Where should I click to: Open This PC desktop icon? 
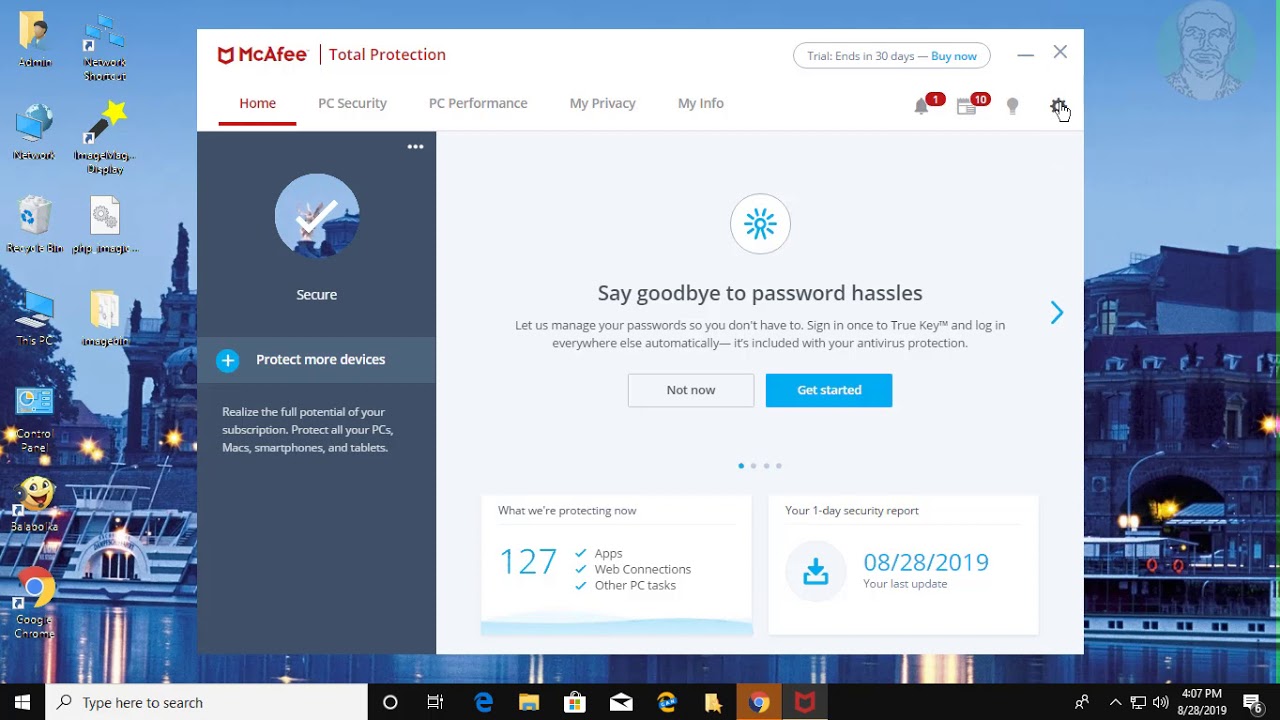point(34,318)
